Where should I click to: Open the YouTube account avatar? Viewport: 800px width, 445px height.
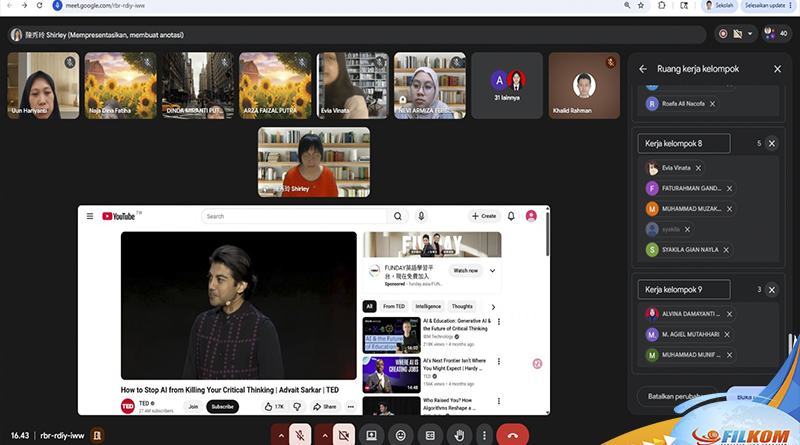pyautogui.click(x=531, y=216)
